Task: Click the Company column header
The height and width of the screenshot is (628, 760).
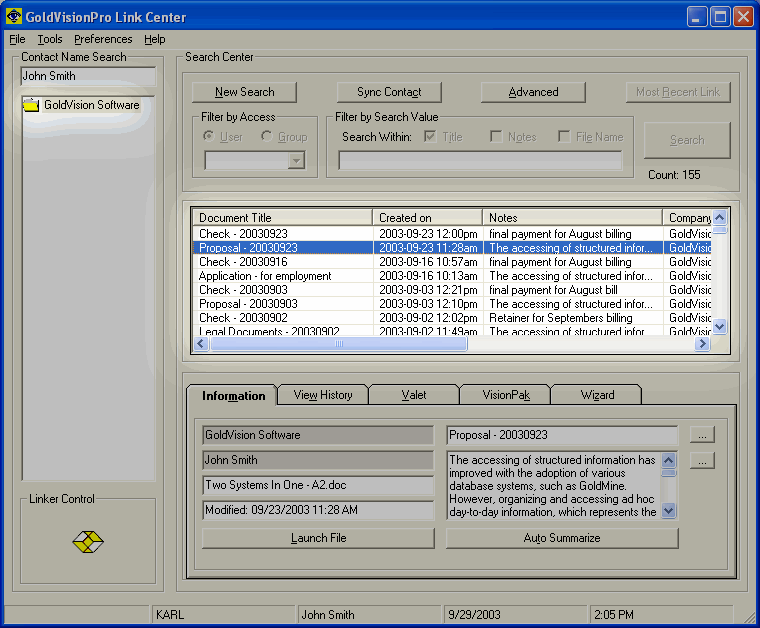Action: (x=687, y=218)
